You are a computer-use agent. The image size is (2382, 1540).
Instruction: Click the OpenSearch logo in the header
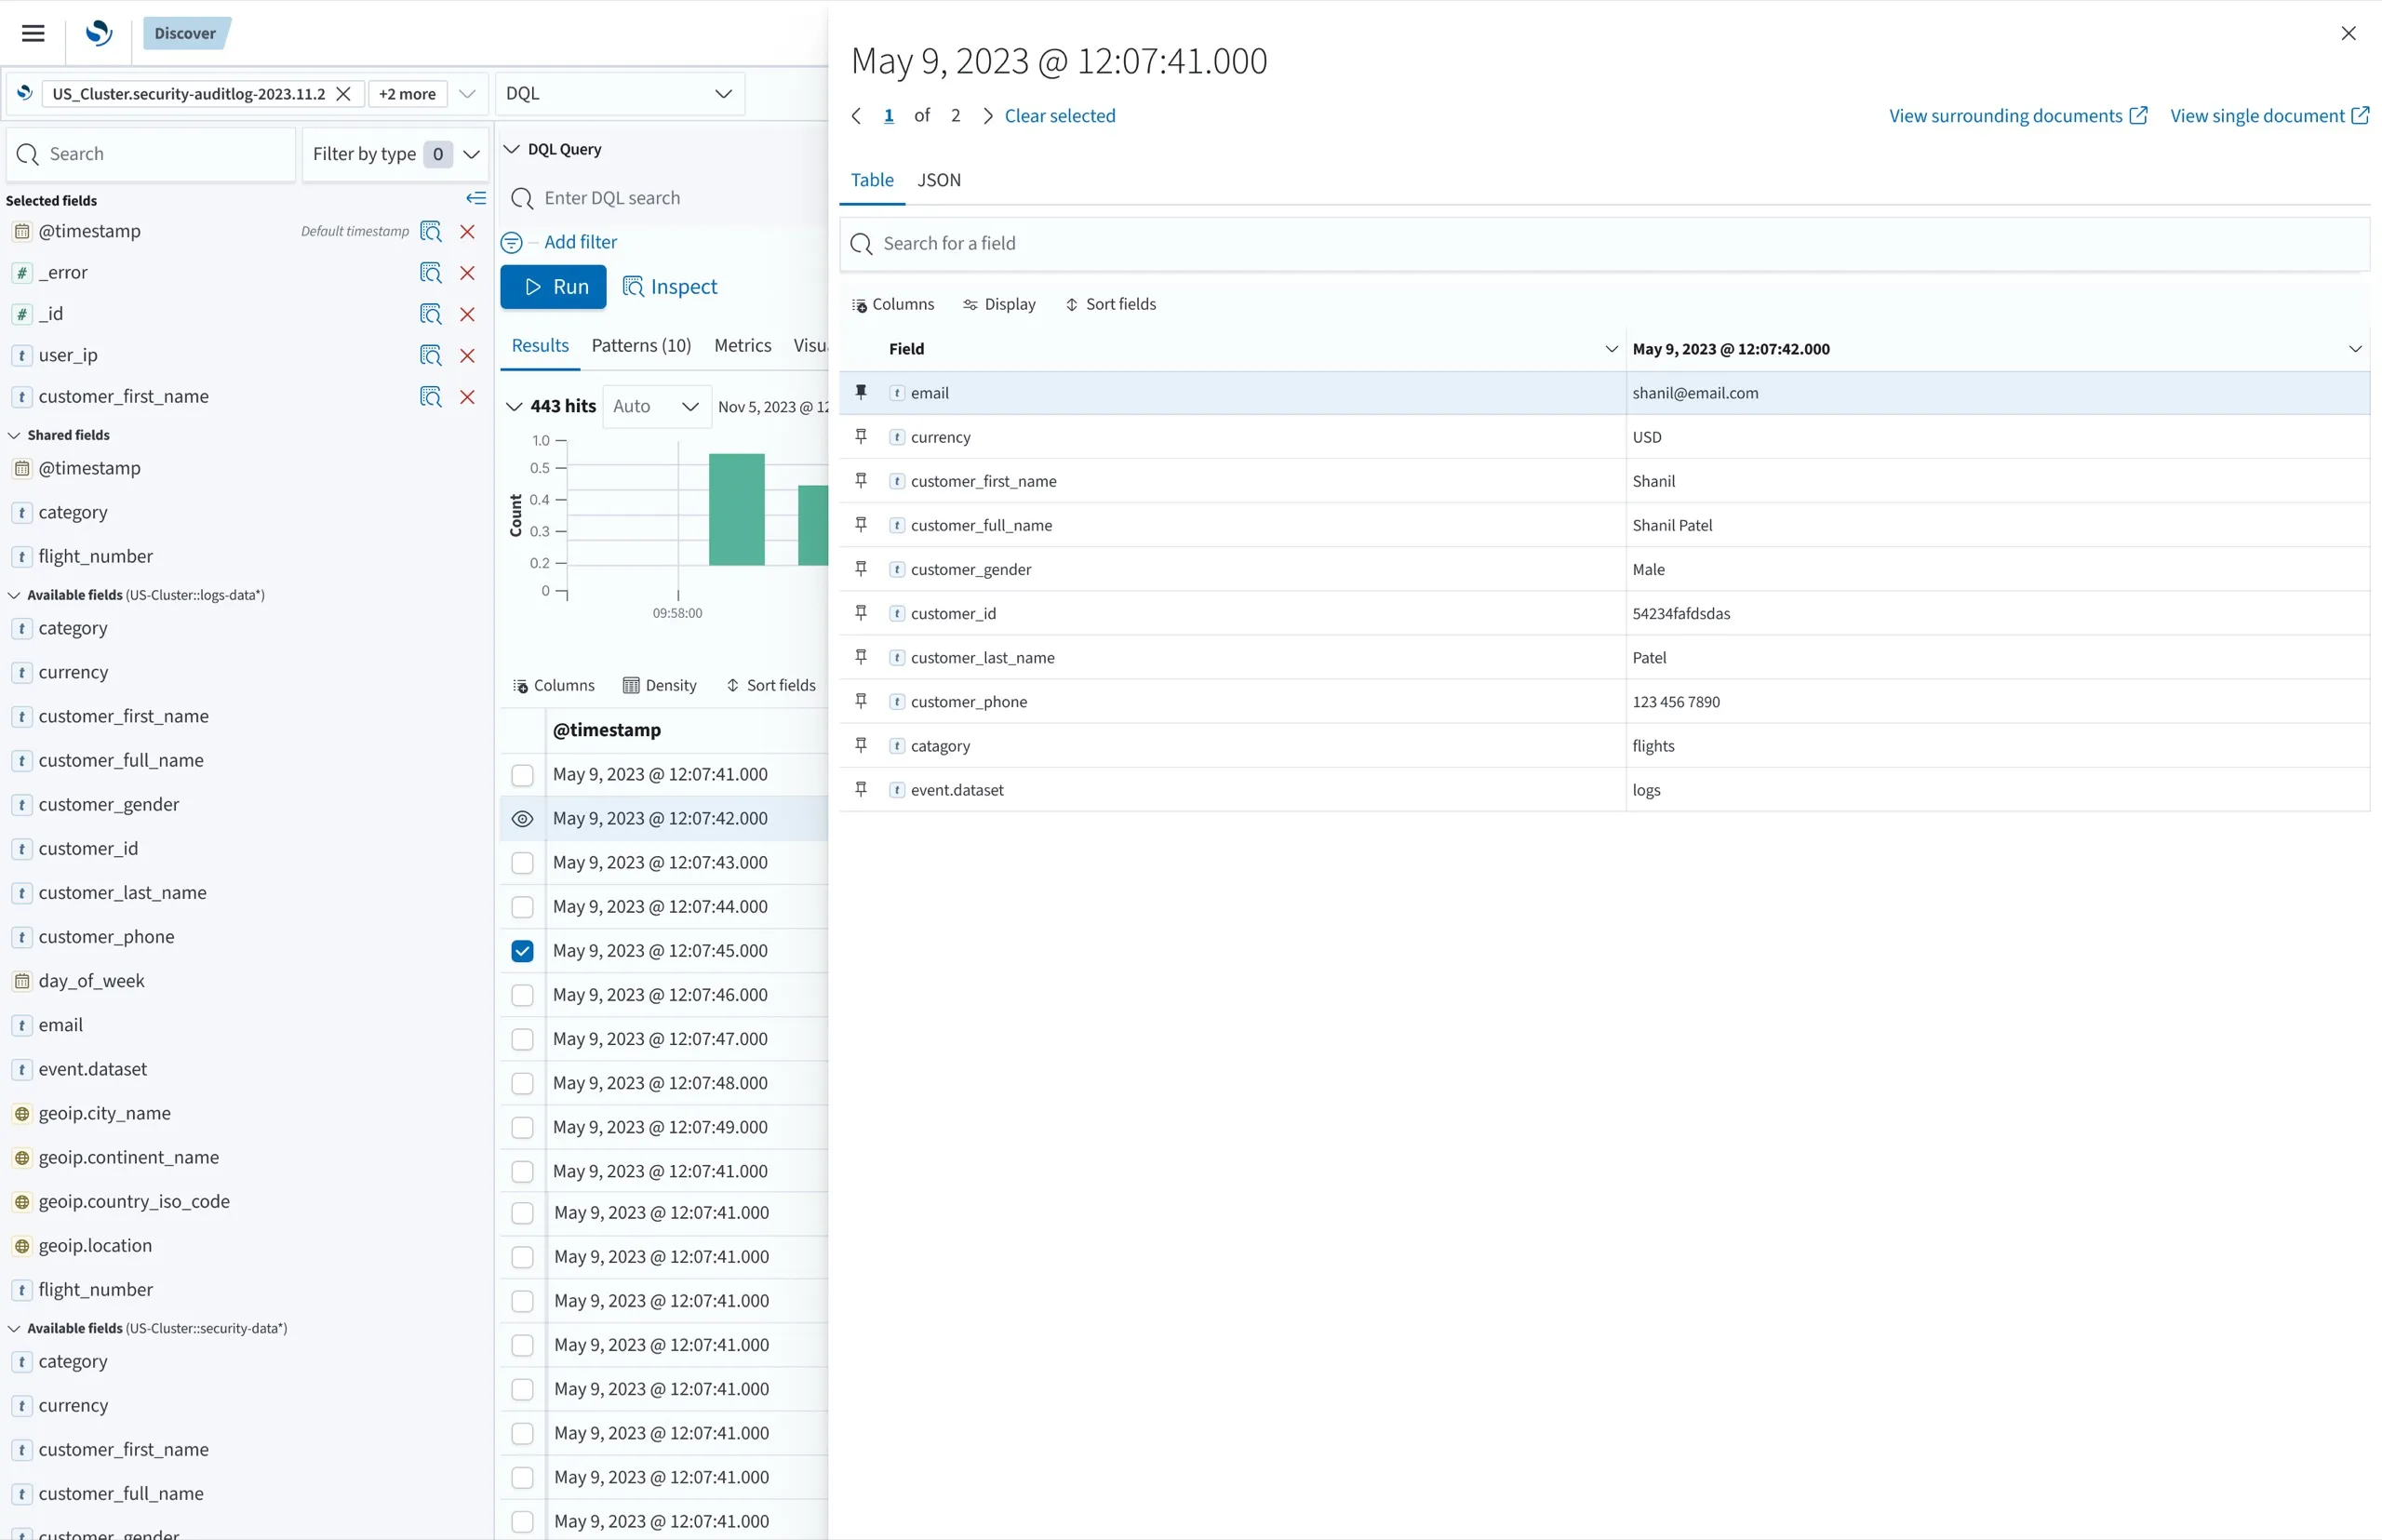(98, 33)
